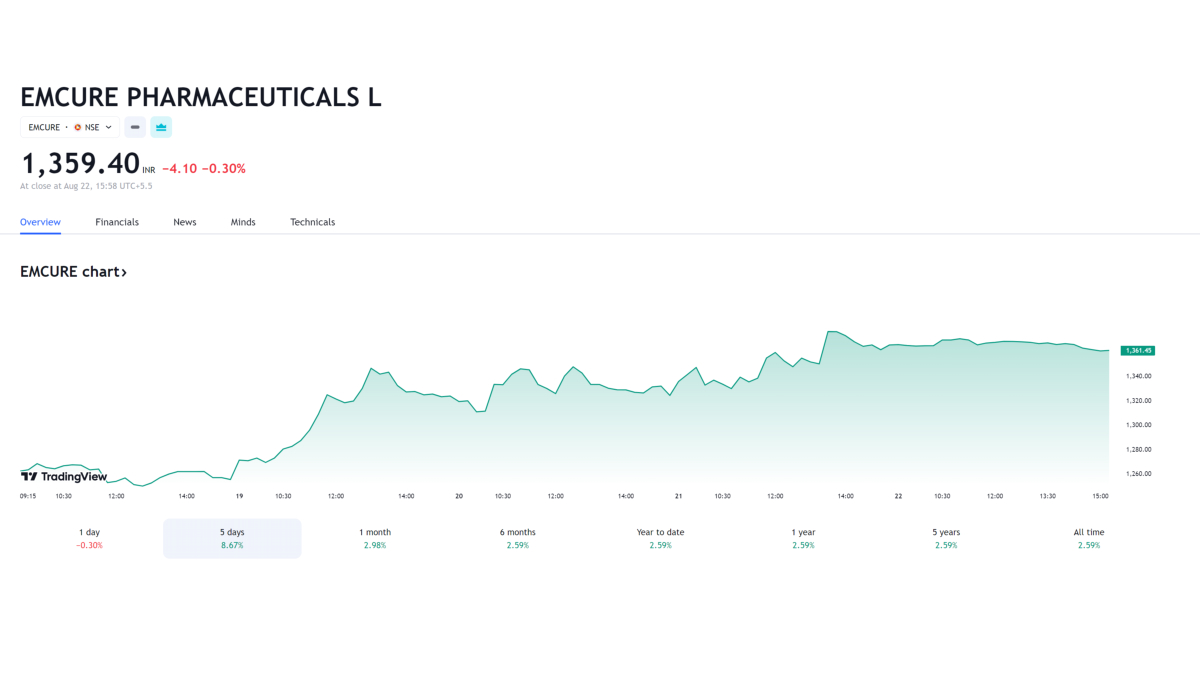
Task: Choose the 1 month range
Action: pos(375,538)
